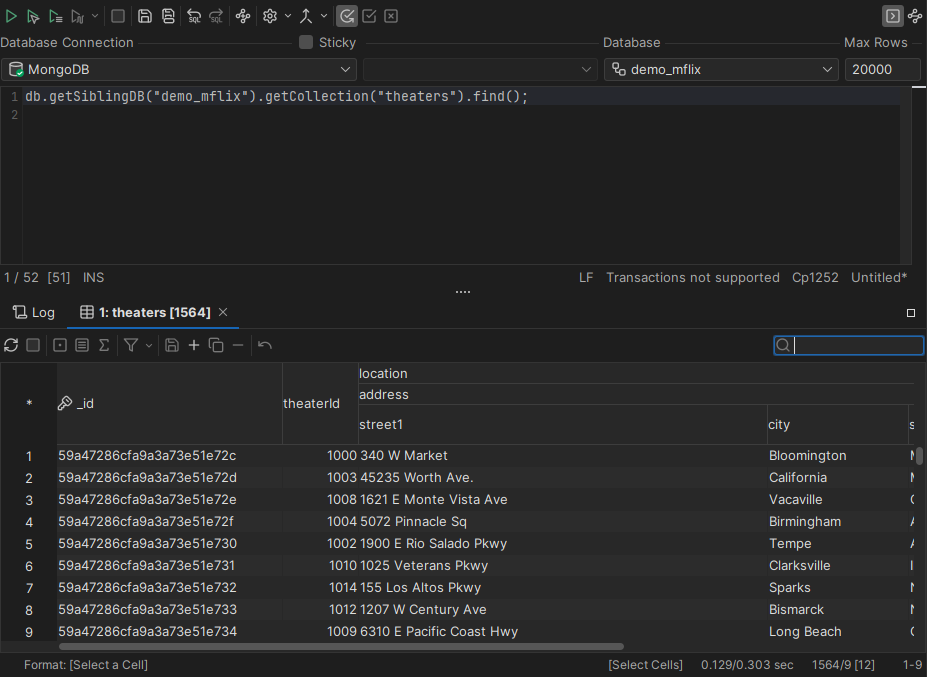927x677 pixels.
Task: Undo changes with the undo arrow icon
Action: (265, 345)
